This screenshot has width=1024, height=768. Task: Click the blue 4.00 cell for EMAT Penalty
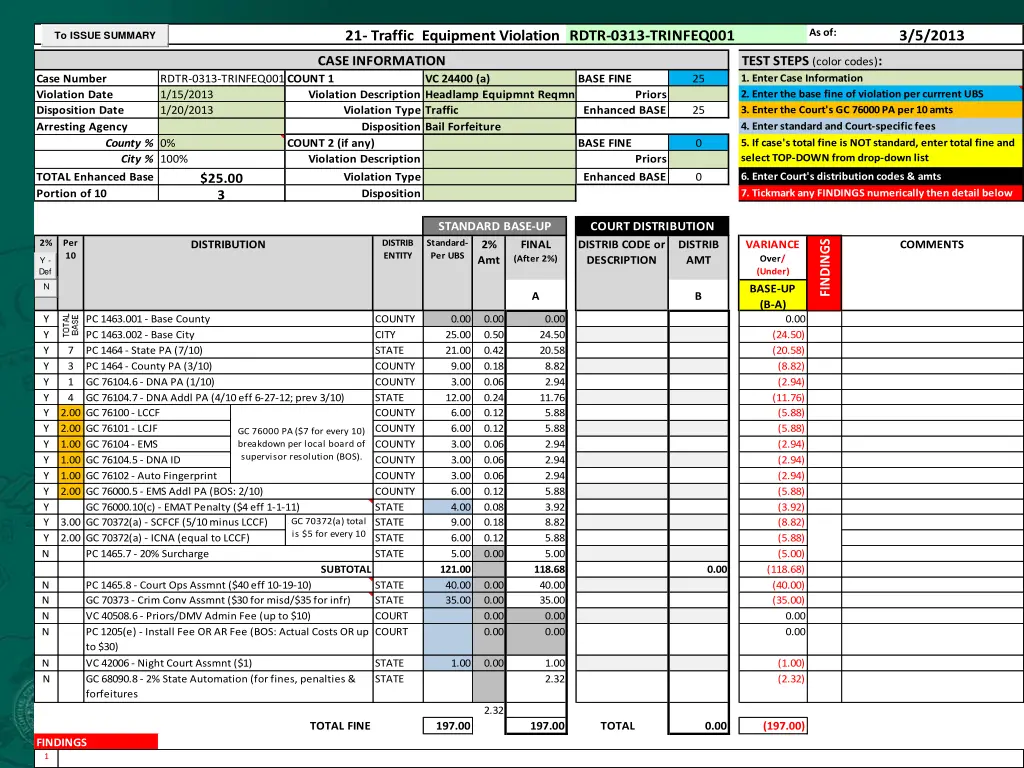point(447,507)
